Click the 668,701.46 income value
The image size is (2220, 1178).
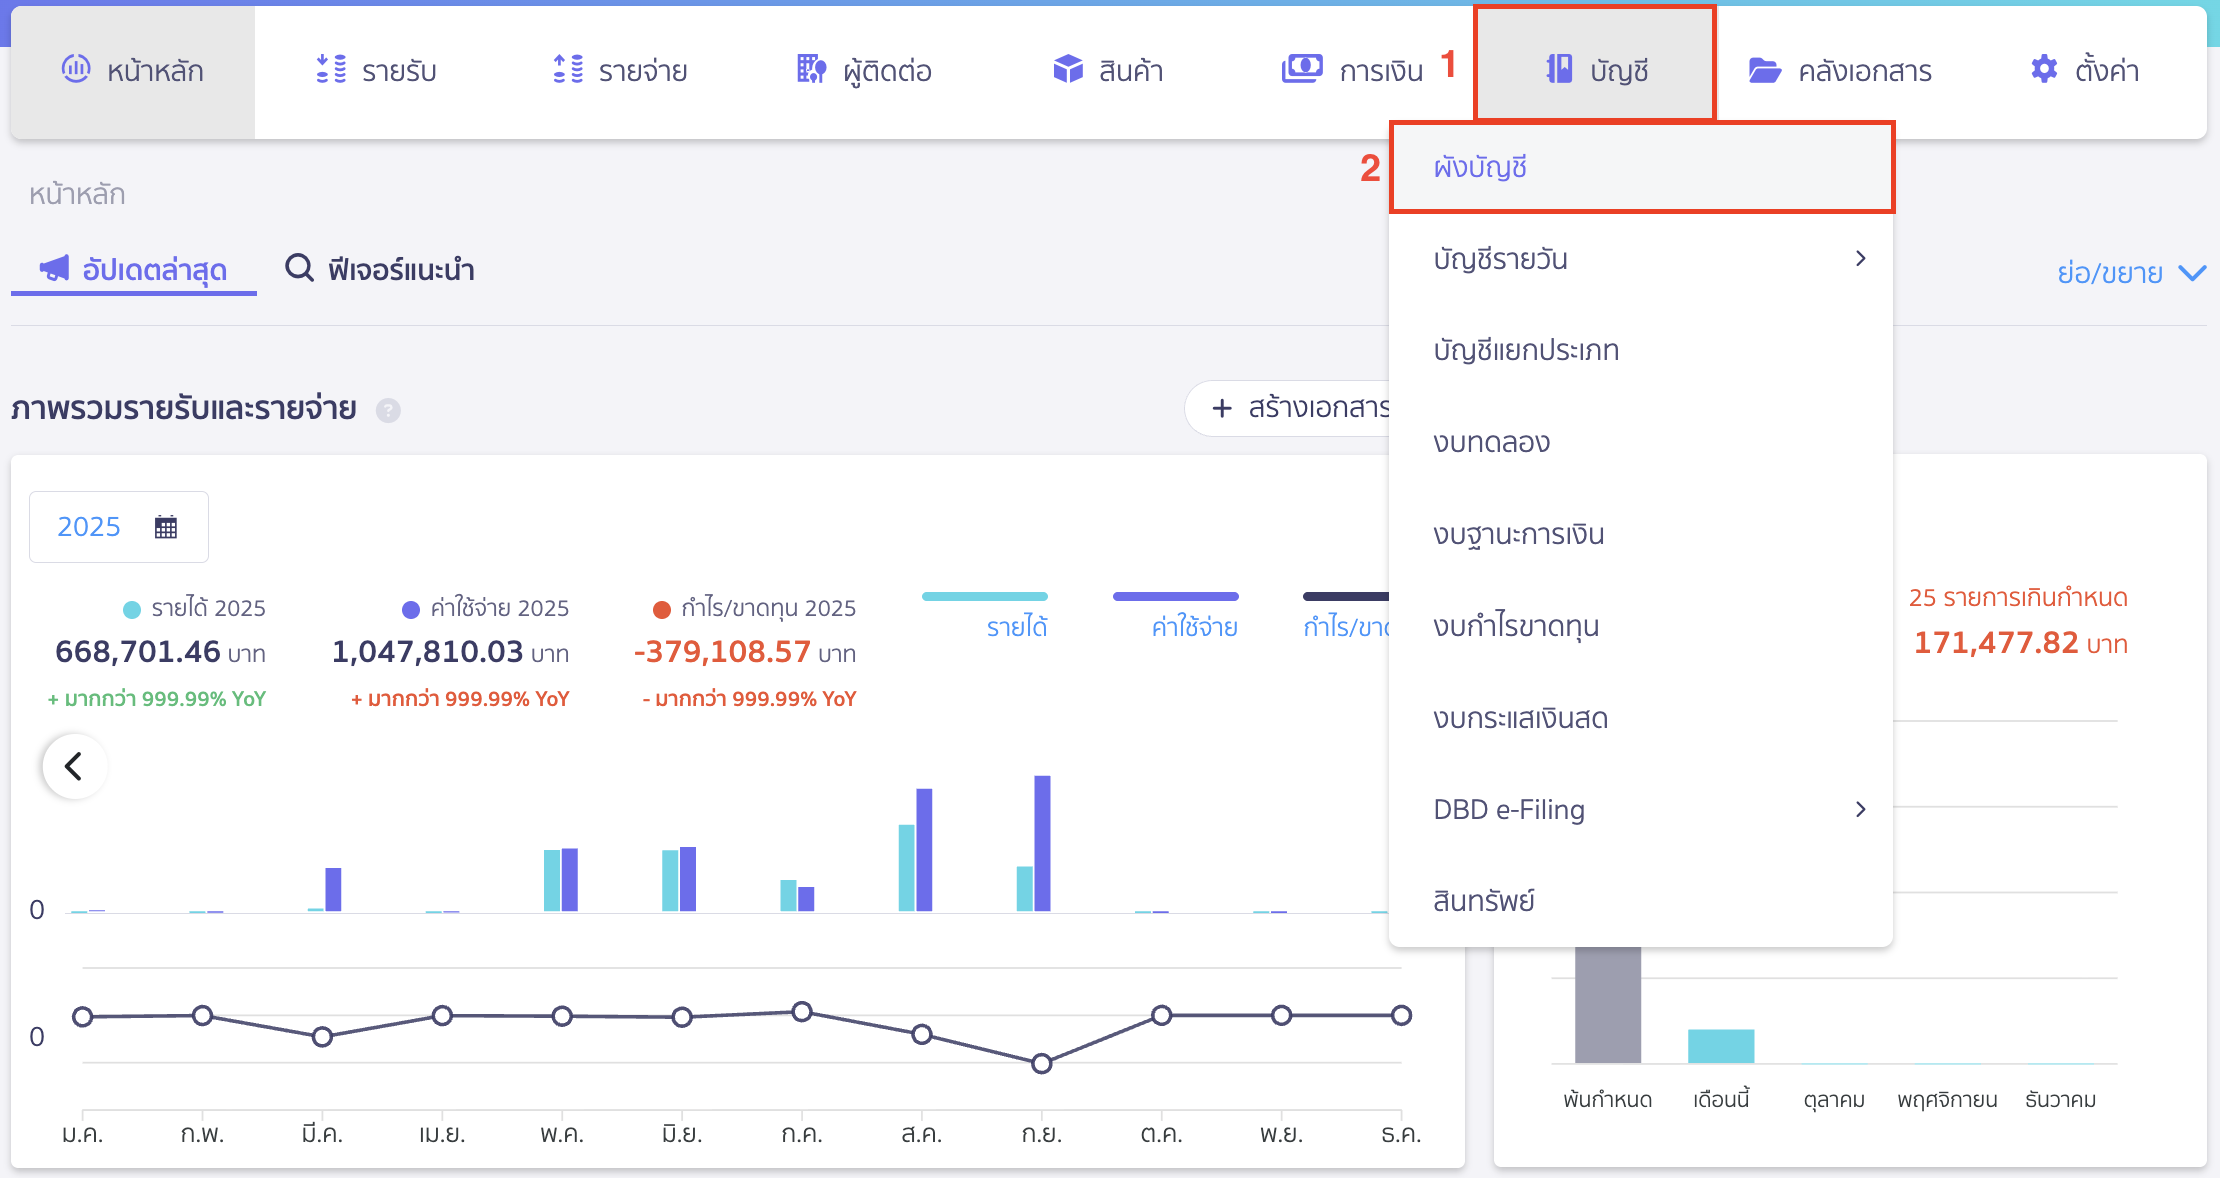pyautogui.click(x=138, y=652)
